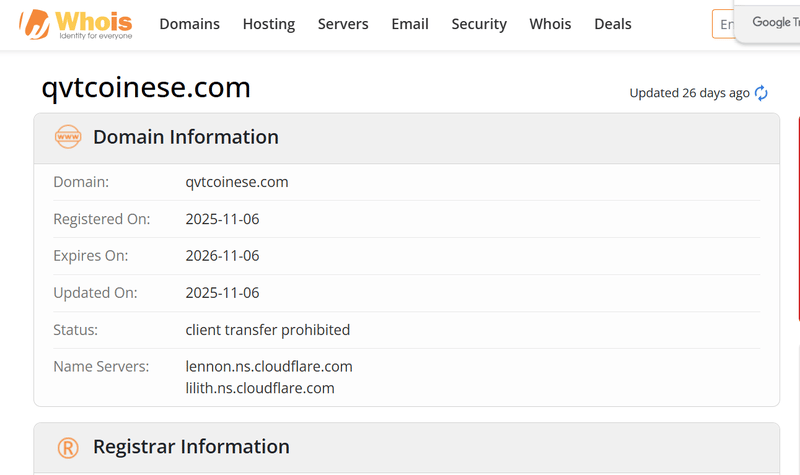The width and height of the screenshot is (800, 475).
Task: Click the orange www globe icon
Action: (68, 137)
